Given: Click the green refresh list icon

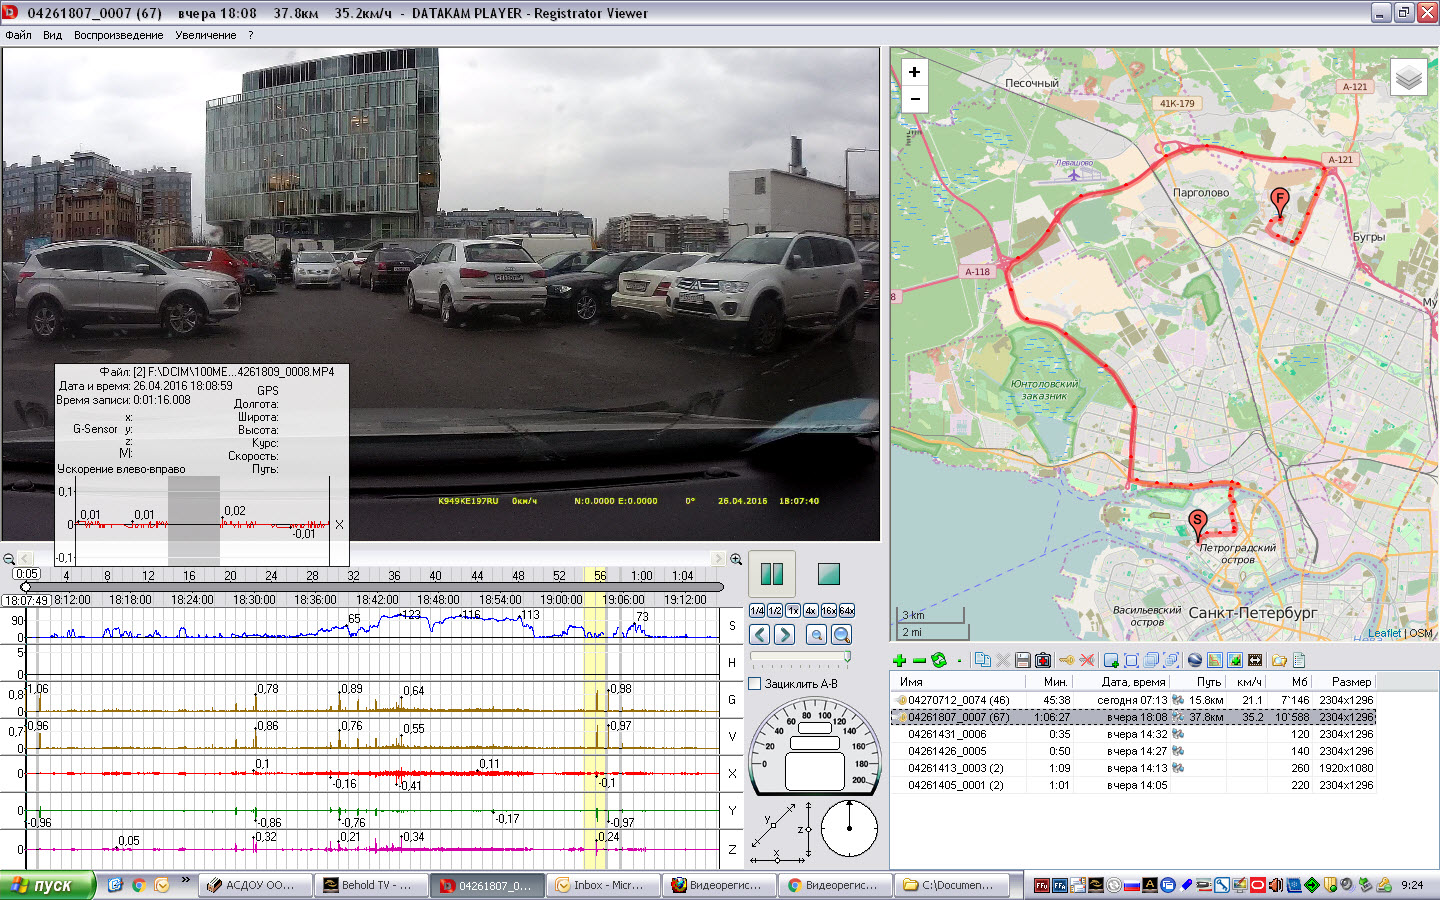Looking at the screenshot, I should 938,660.
